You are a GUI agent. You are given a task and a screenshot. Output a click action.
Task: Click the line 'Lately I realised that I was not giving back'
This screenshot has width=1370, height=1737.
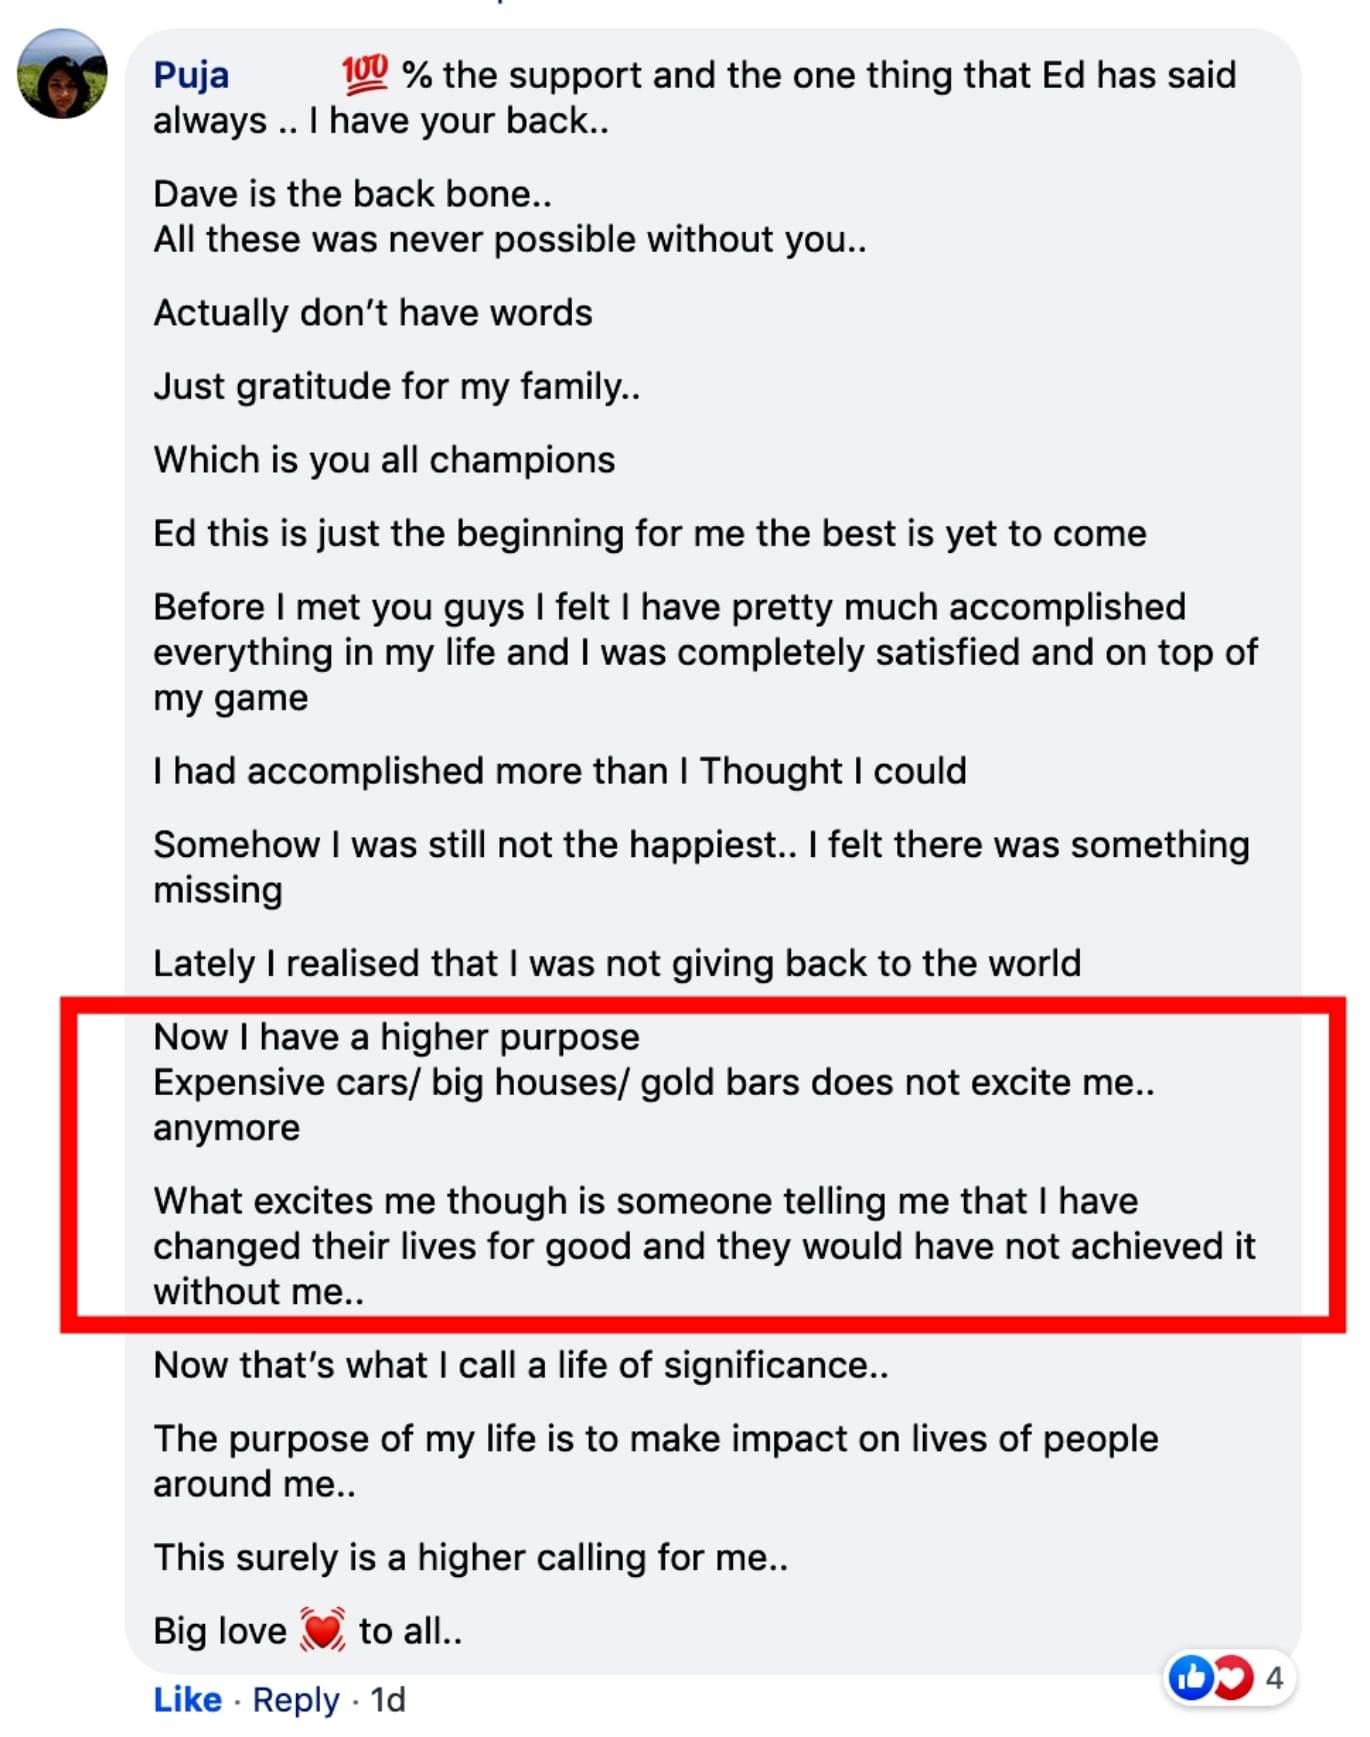pyautogui.click(x=617, y=963)
